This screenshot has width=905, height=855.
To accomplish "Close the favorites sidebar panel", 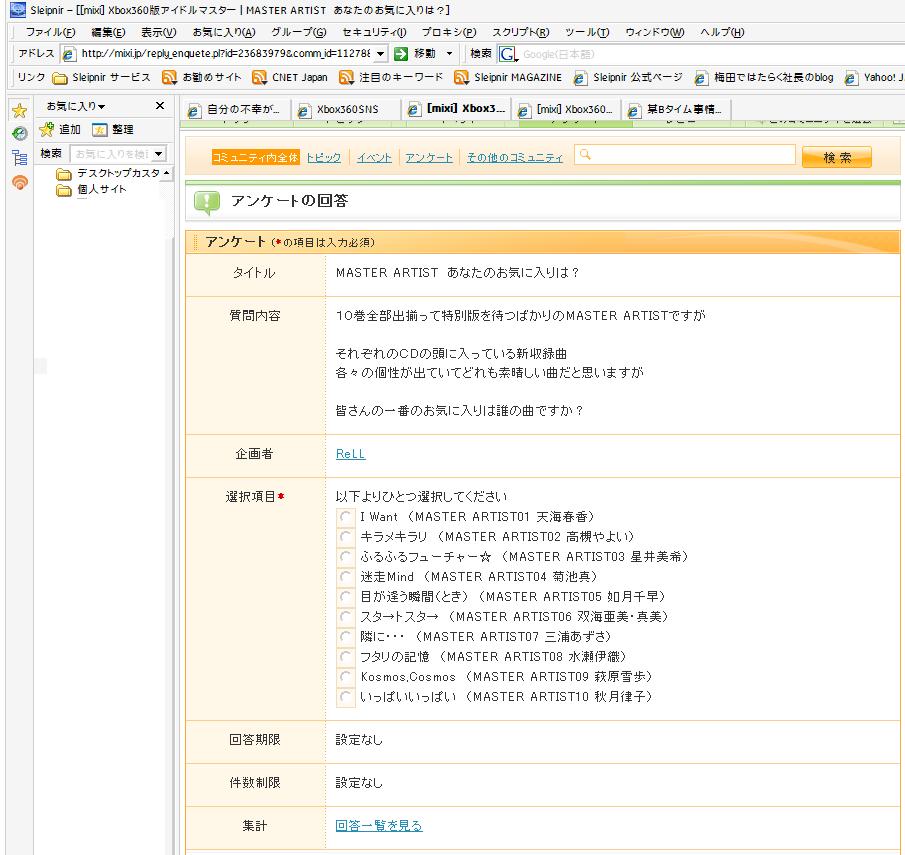I will pyautogui.click(x=160, y=106).
